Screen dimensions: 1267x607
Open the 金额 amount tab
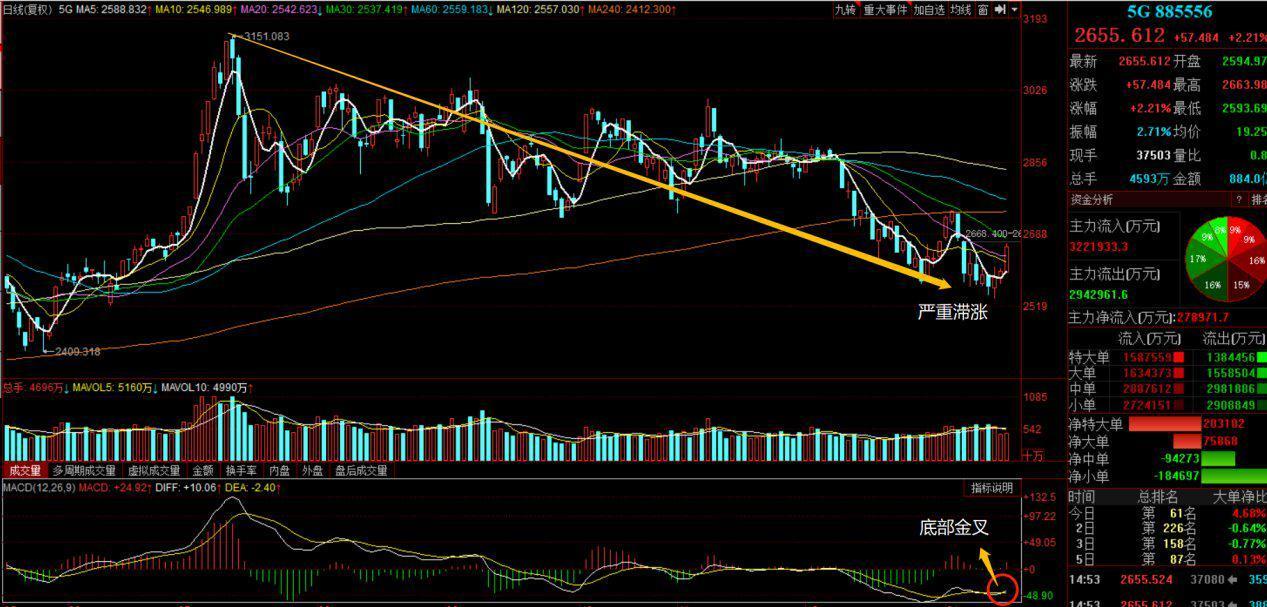click(x=203, y=470)
